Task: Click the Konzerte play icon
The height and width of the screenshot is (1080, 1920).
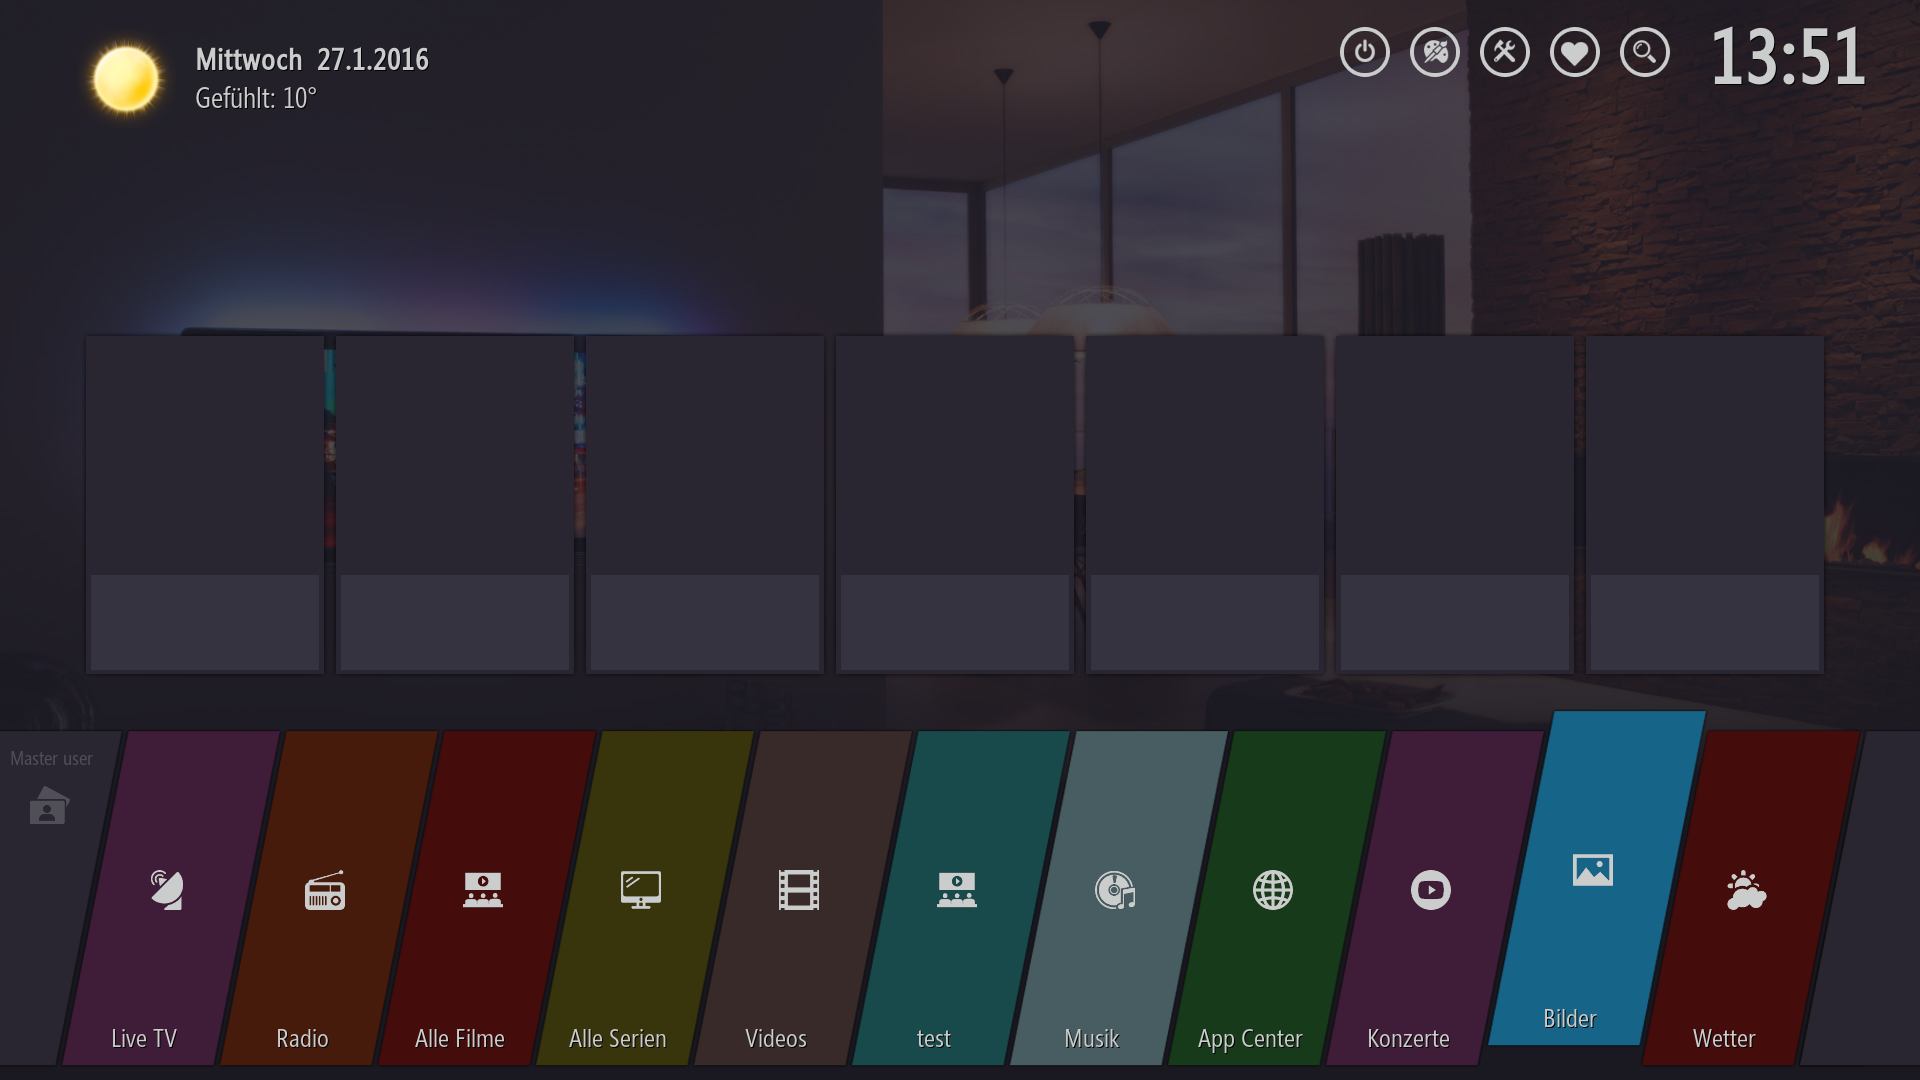Action: pyautogui.click(x=1431, y=889)
